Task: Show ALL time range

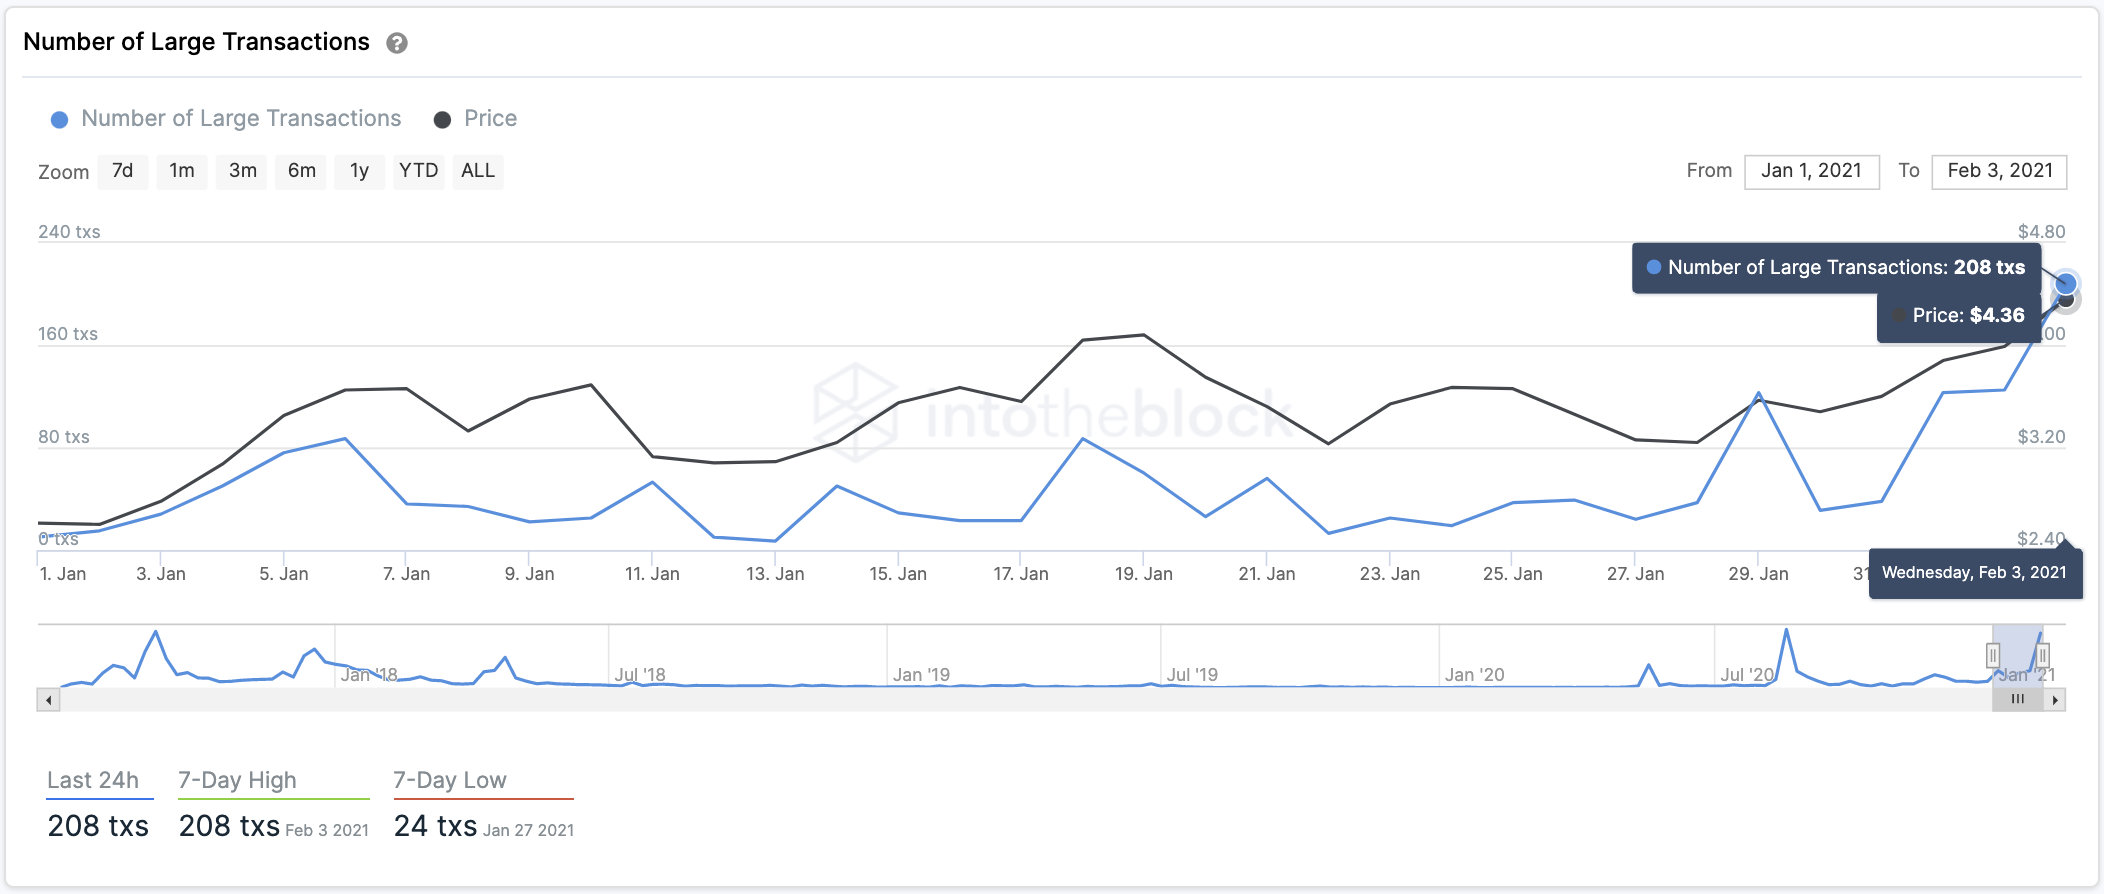Action: 478,171
